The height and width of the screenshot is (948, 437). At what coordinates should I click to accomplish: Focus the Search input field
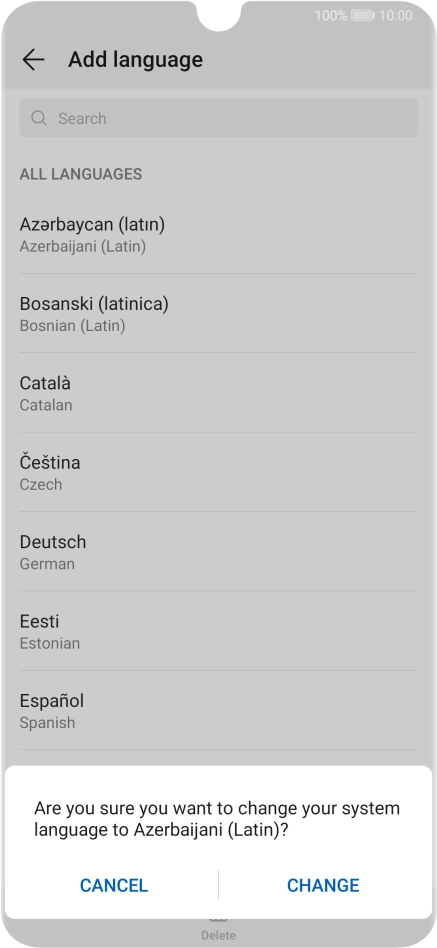(218, 118)
